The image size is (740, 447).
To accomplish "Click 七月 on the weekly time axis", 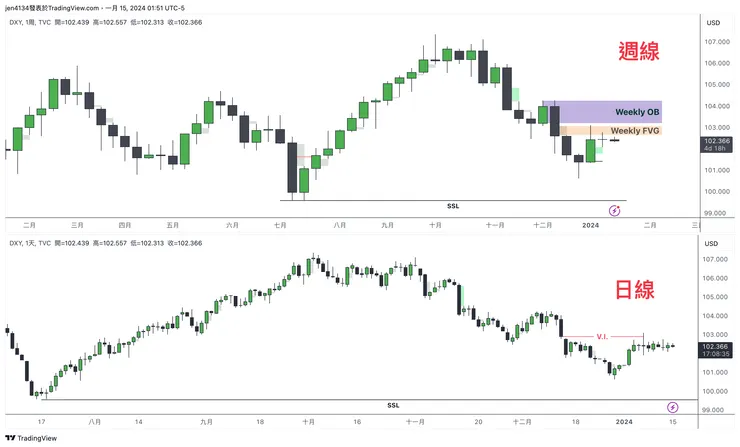I will click(280, 225).
